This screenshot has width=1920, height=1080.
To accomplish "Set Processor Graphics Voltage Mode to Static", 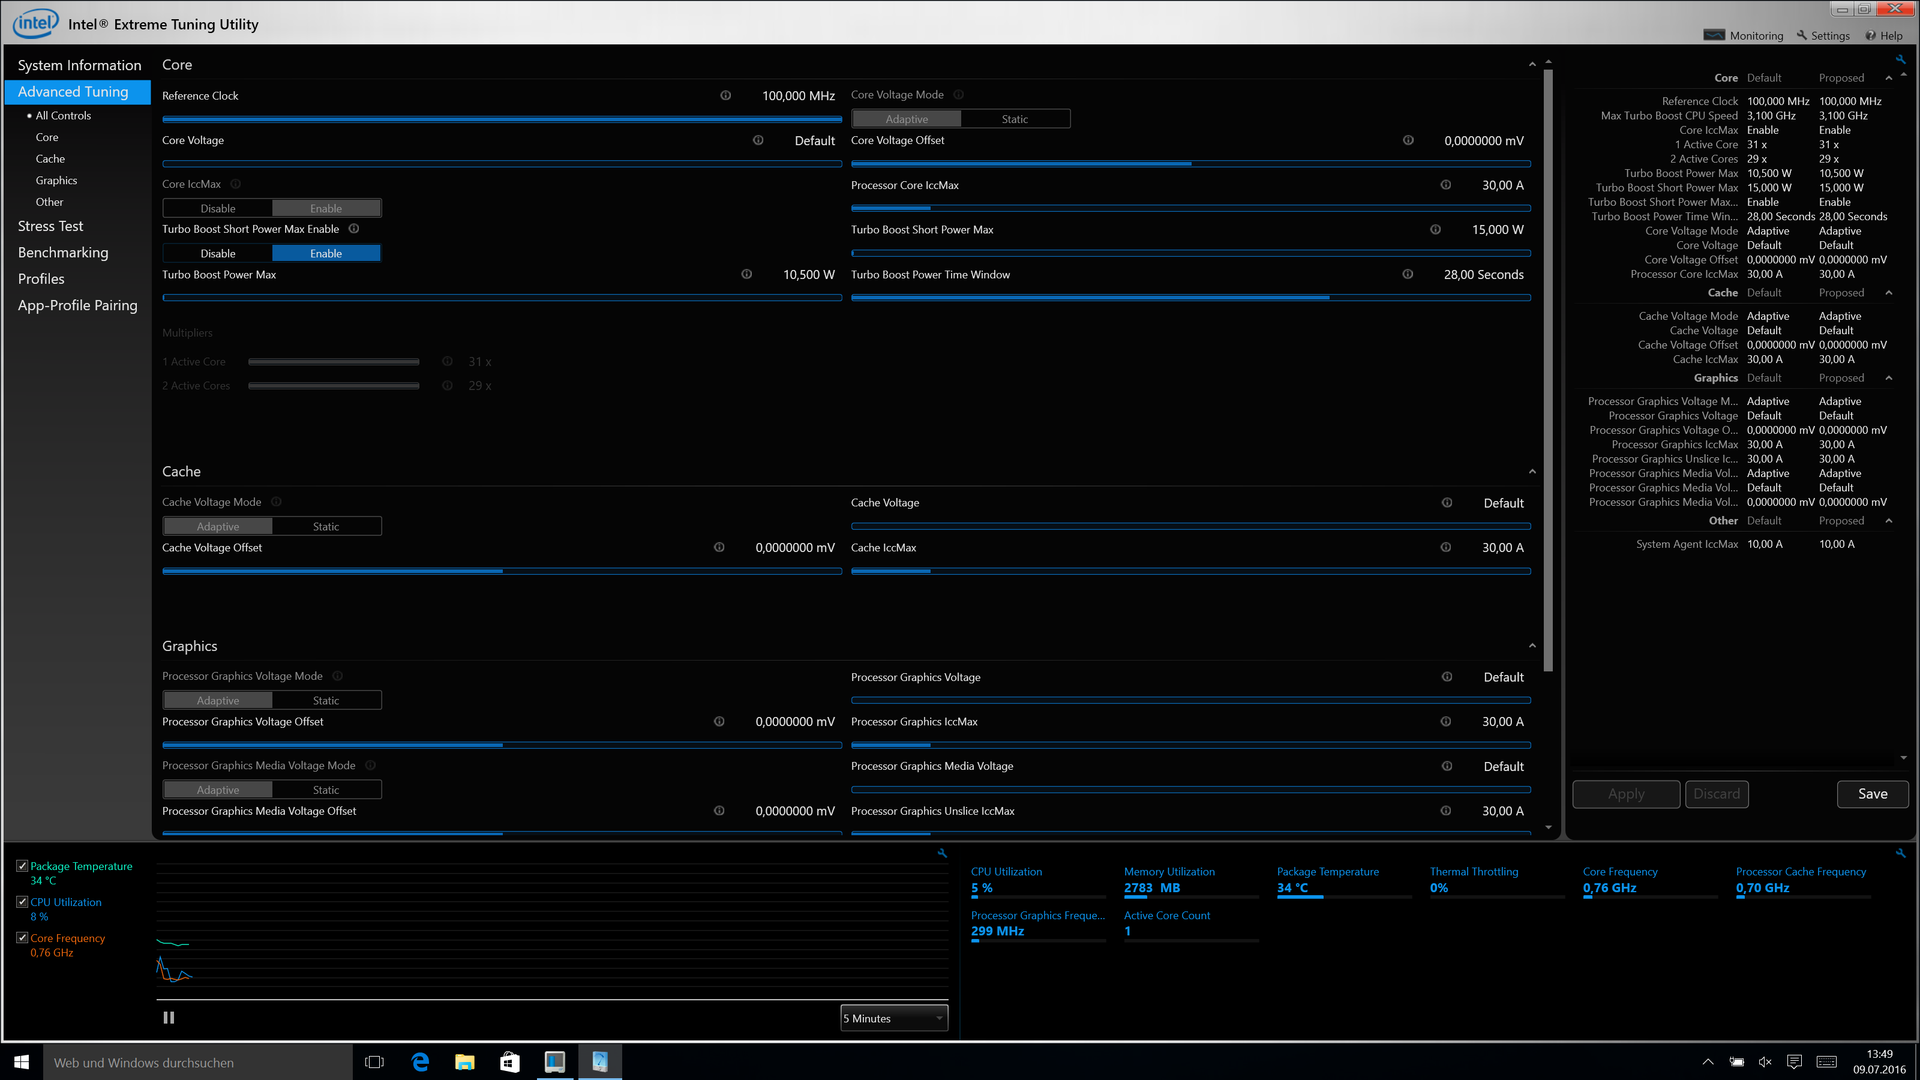I will 326,700.
